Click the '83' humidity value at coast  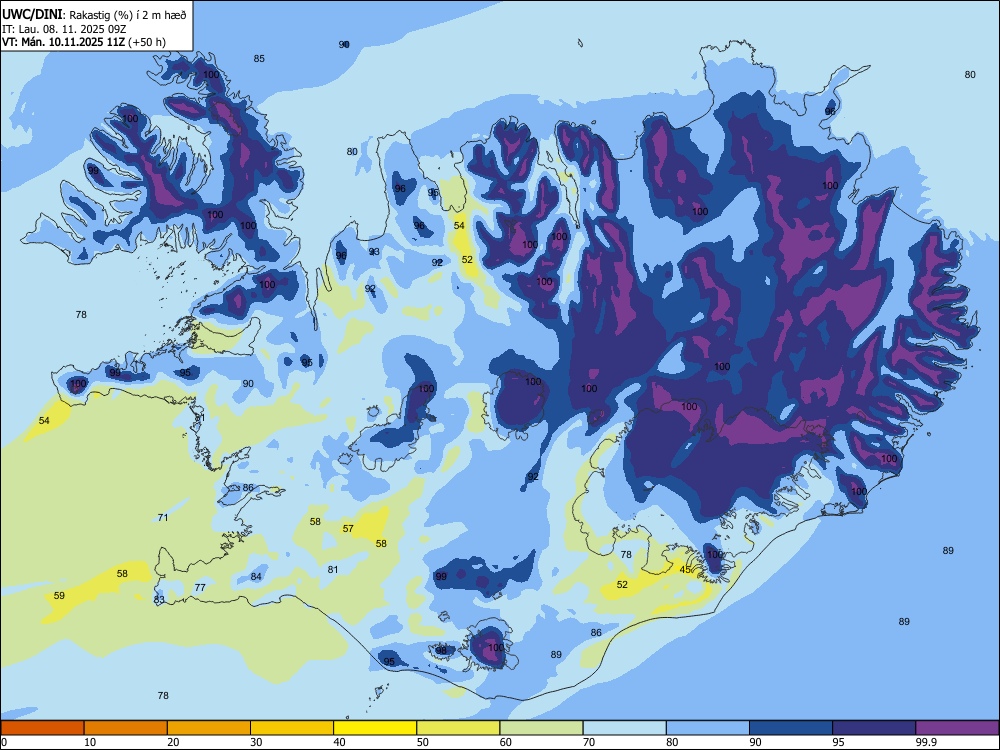[159, 599]
